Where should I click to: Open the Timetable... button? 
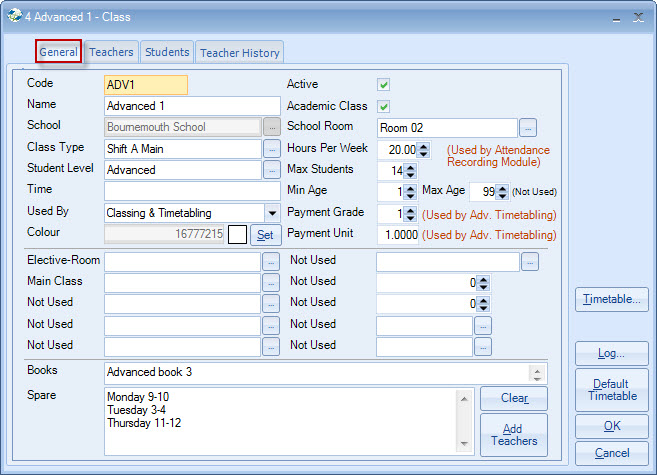coord(612,299)
